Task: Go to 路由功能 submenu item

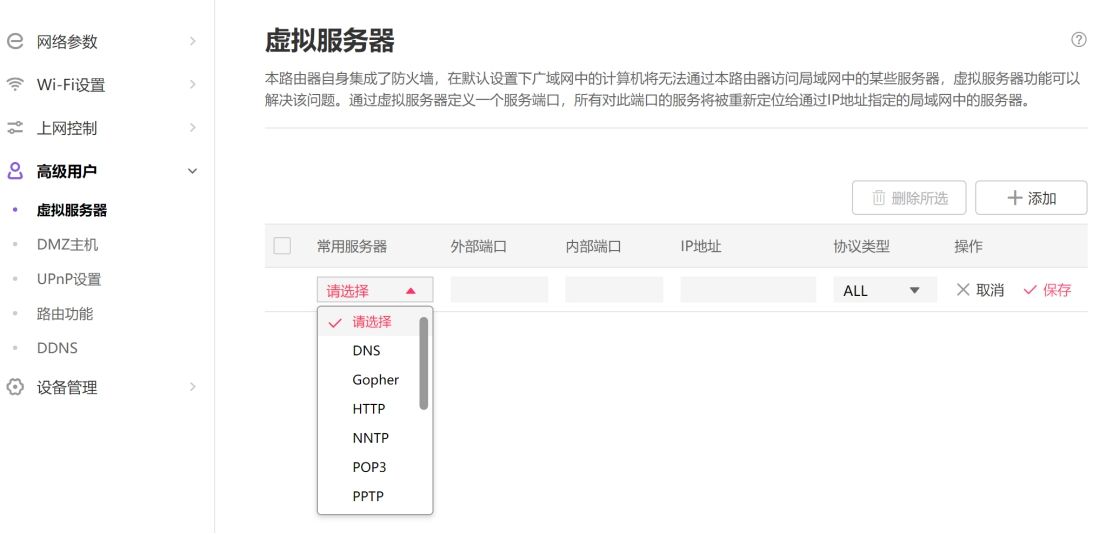Action: 65,314
